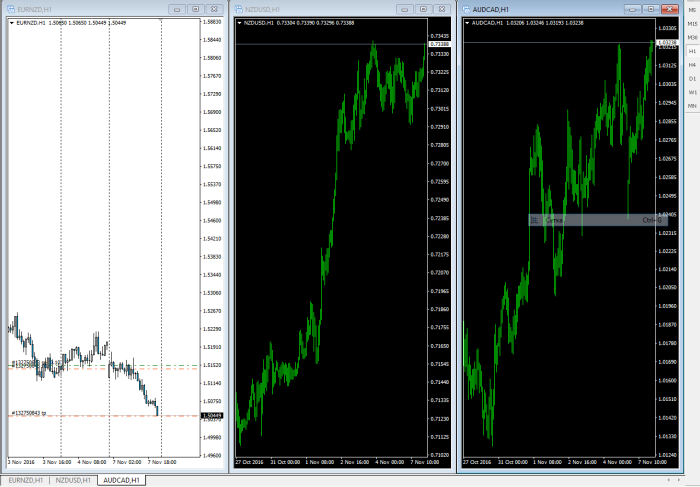Click the NZDUSD,H1 window title text
700x487 pixels.
tap(262, 9)
